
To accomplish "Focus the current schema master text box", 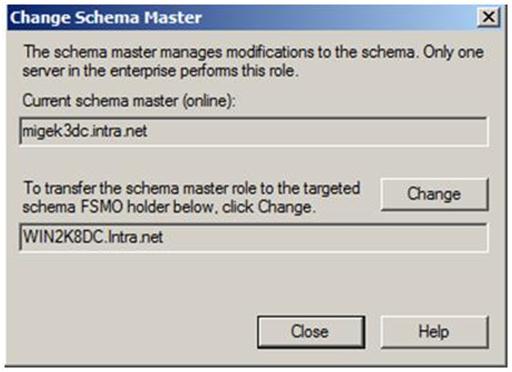I will coord(254,131).
